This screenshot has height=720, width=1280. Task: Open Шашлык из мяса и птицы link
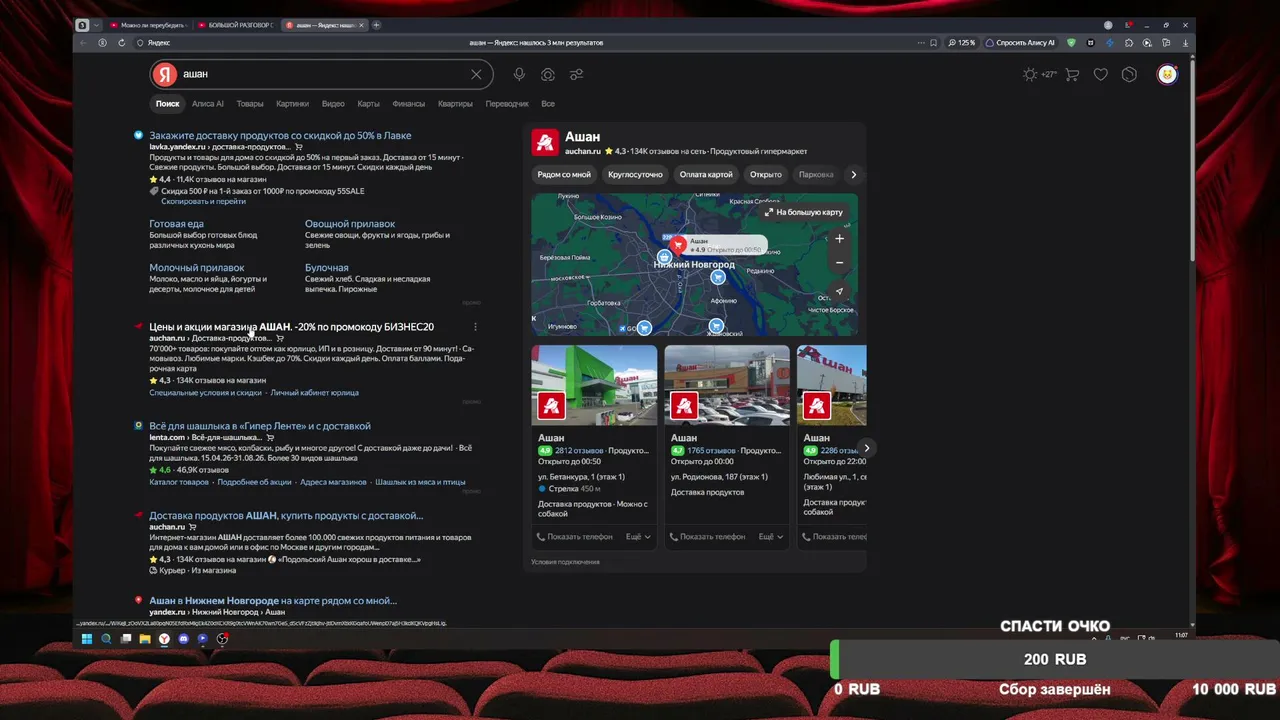tap(420, 482)
